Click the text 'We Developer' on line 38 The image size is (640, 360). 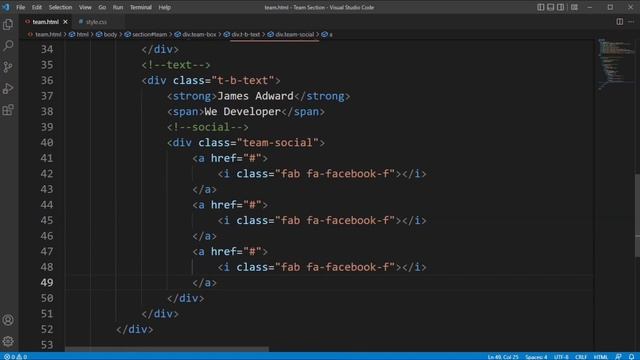[242, 112]
